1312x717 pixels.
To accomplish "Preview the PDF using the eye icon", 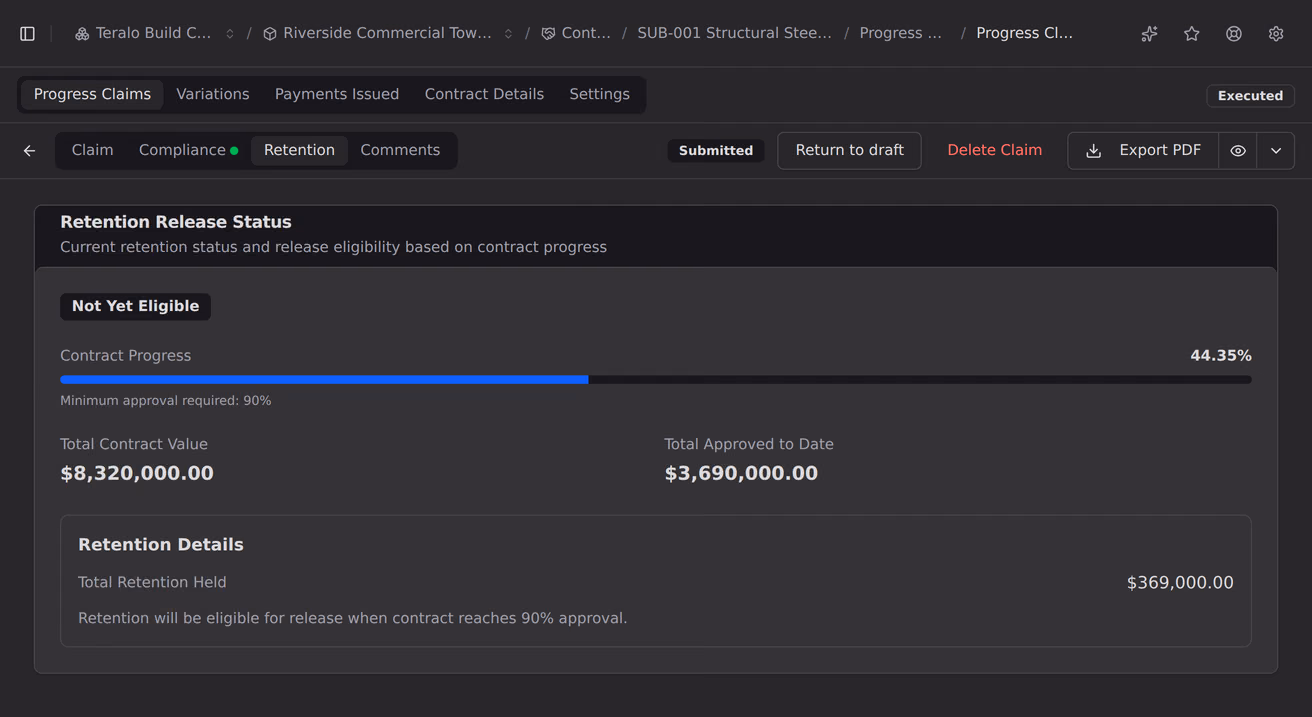I will pos(1238,151).
